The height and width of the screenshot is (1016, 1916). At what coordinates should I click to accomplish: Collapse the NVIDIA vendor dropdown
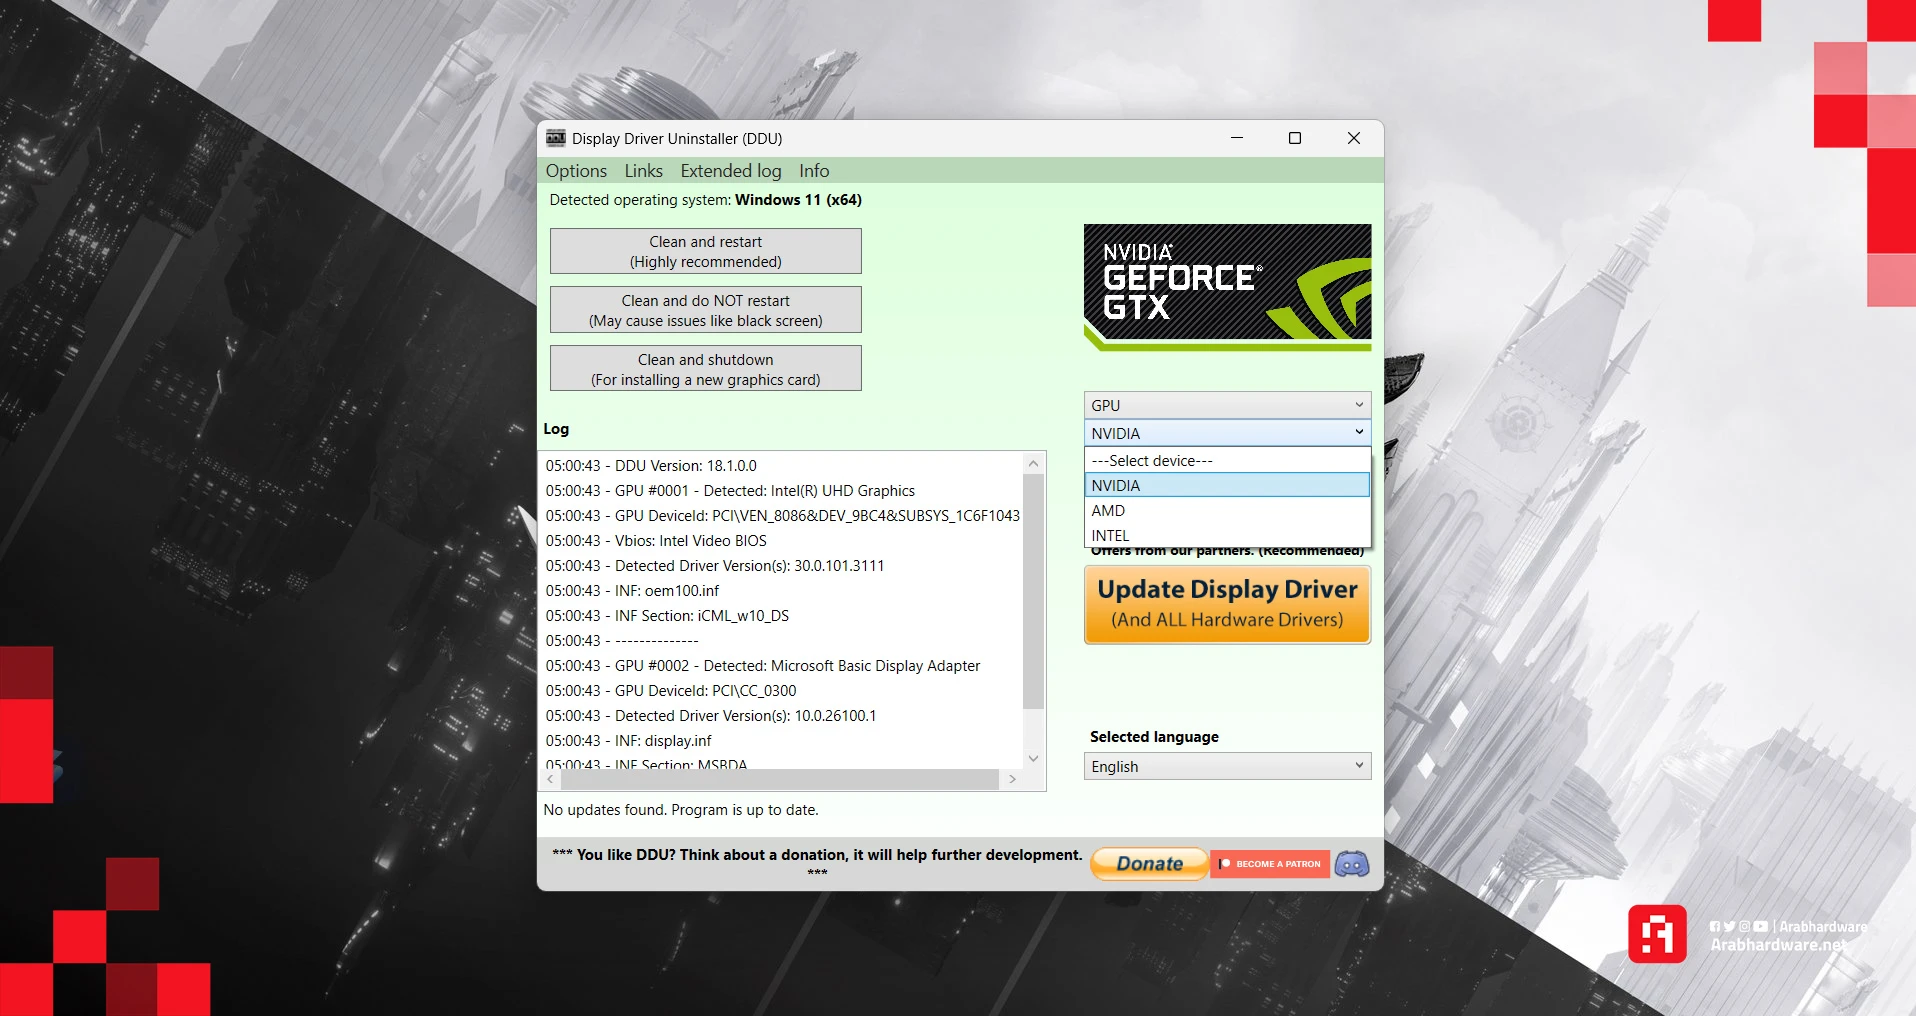[1227, 433]
